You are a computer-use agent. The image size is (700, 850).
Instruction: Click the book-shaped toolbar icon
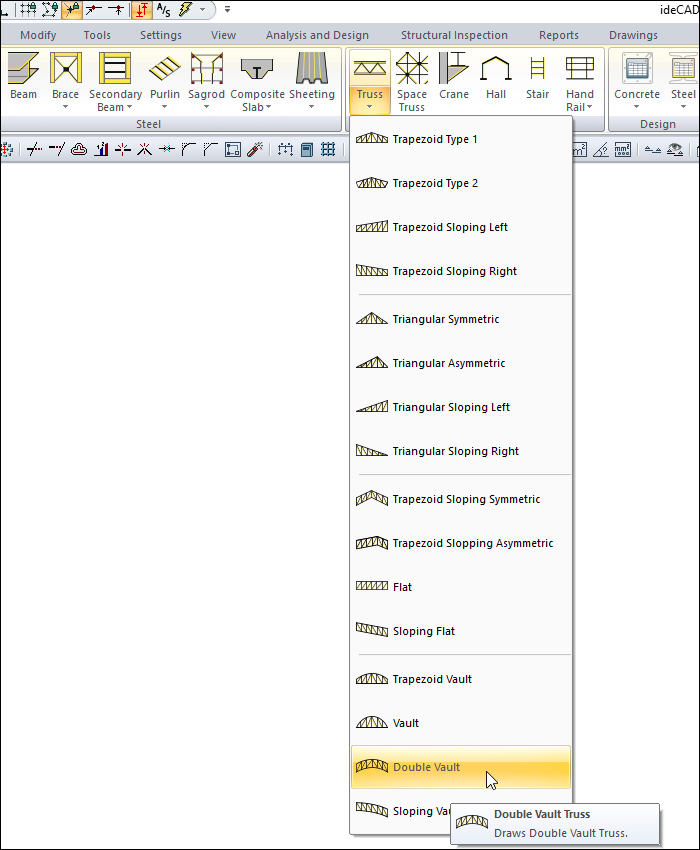(x=307, y=149)
